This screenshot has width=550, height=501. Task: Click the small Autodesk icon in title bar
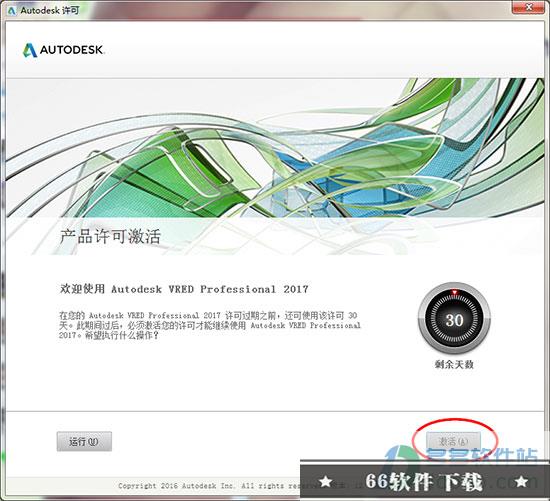(12, 11)
